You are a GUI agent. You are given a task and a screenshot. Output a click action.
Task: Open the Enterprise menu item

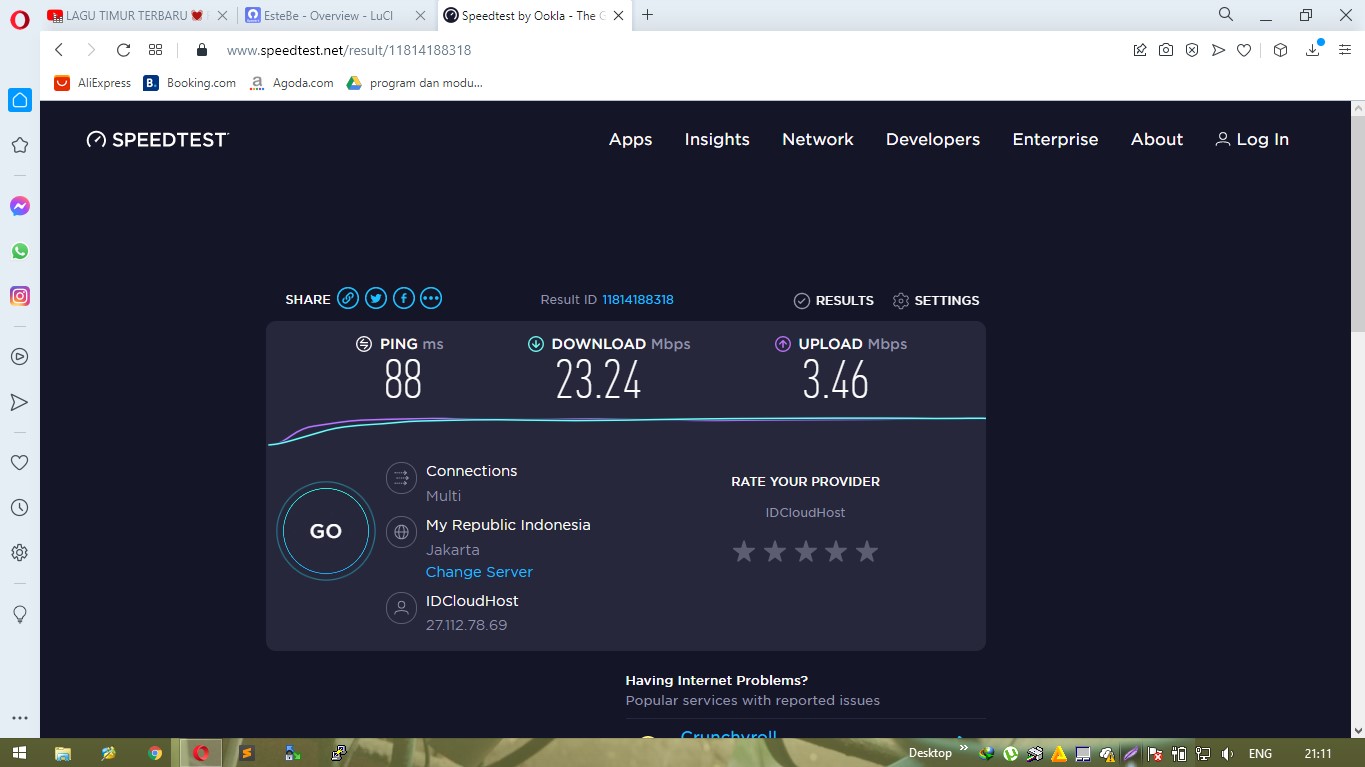click(1055, 140)
